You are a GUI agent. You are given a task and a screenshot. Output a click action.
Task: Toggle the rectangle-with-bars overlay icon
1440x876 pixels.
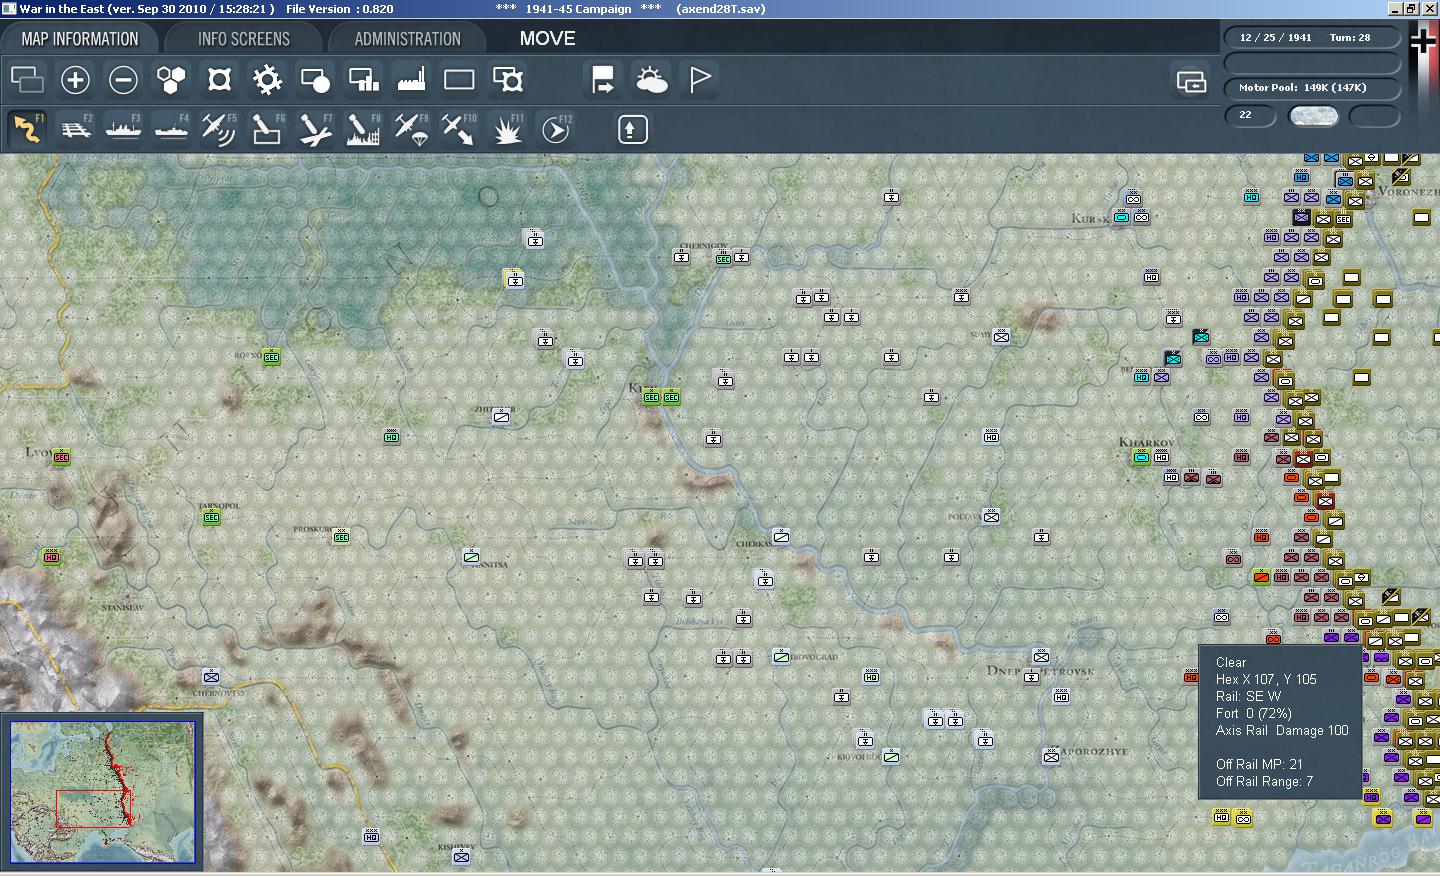363,80
